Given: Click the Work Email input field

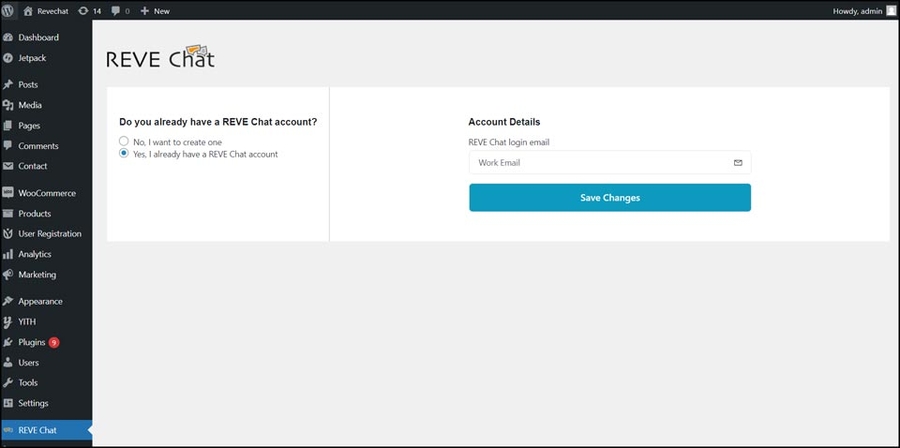Looking at the screenshot, I should (600, 162).
